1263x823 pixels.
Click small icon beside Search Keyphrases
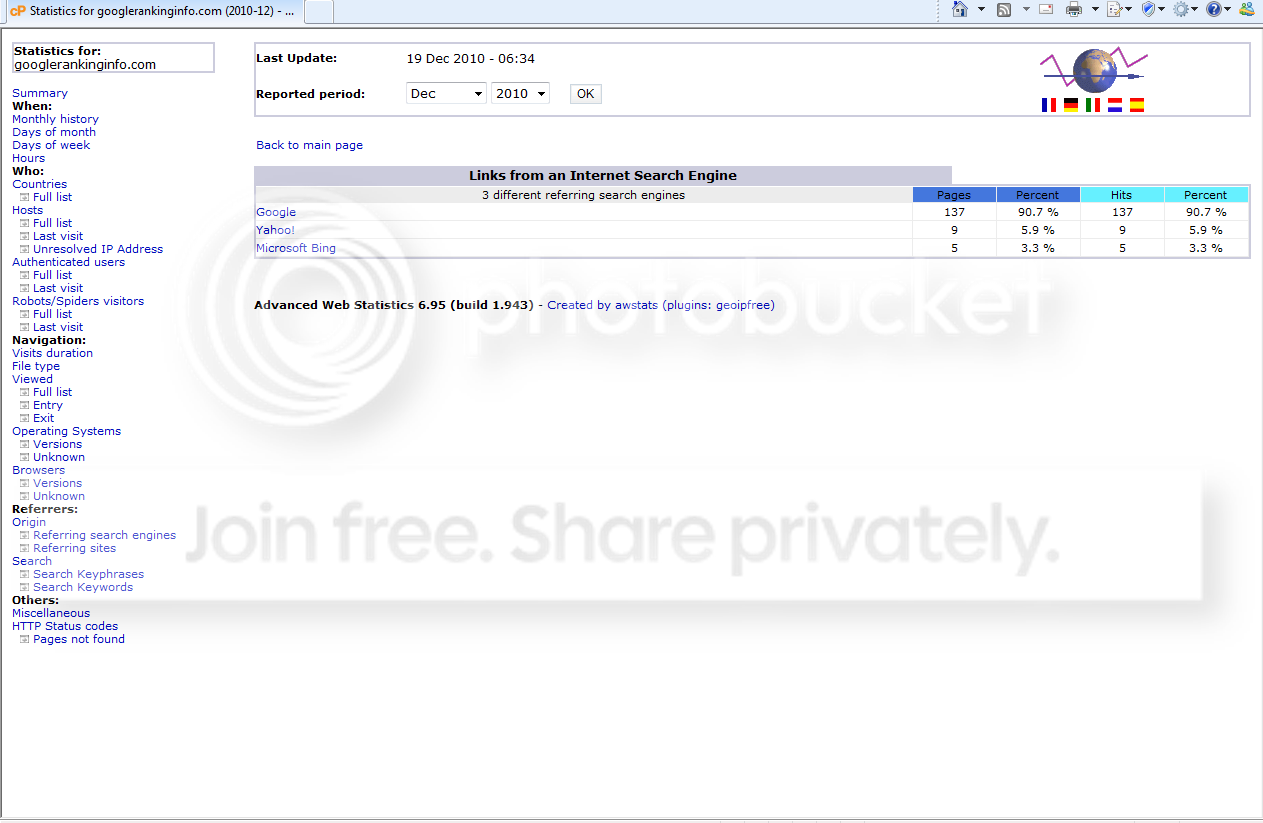[25, 574]
